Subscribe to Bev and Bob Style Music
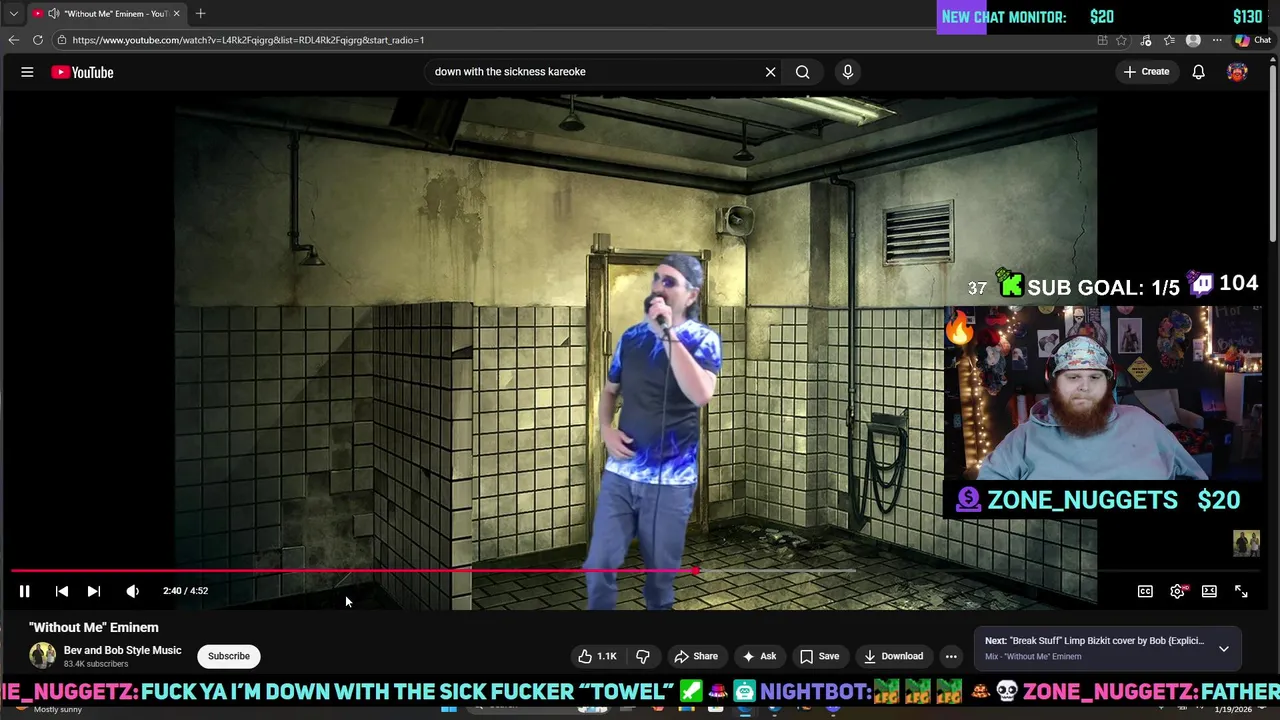 (229, 656)
